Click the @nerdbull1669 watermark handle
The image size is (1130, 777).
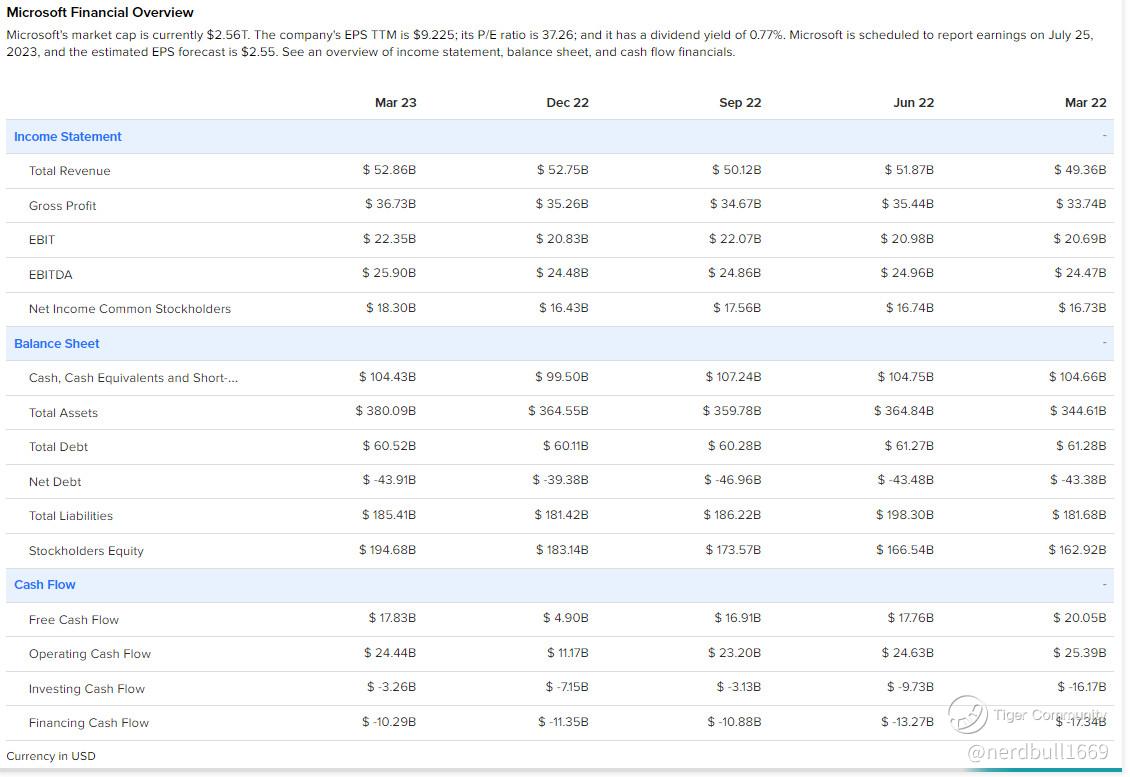tap(1038, 752)
